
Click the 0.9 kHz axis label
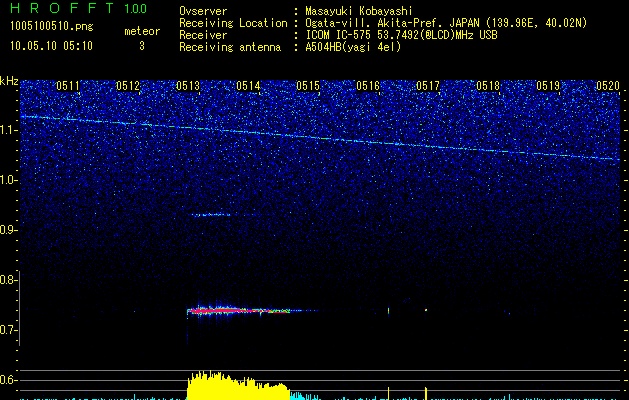click(x=9, y=230)
